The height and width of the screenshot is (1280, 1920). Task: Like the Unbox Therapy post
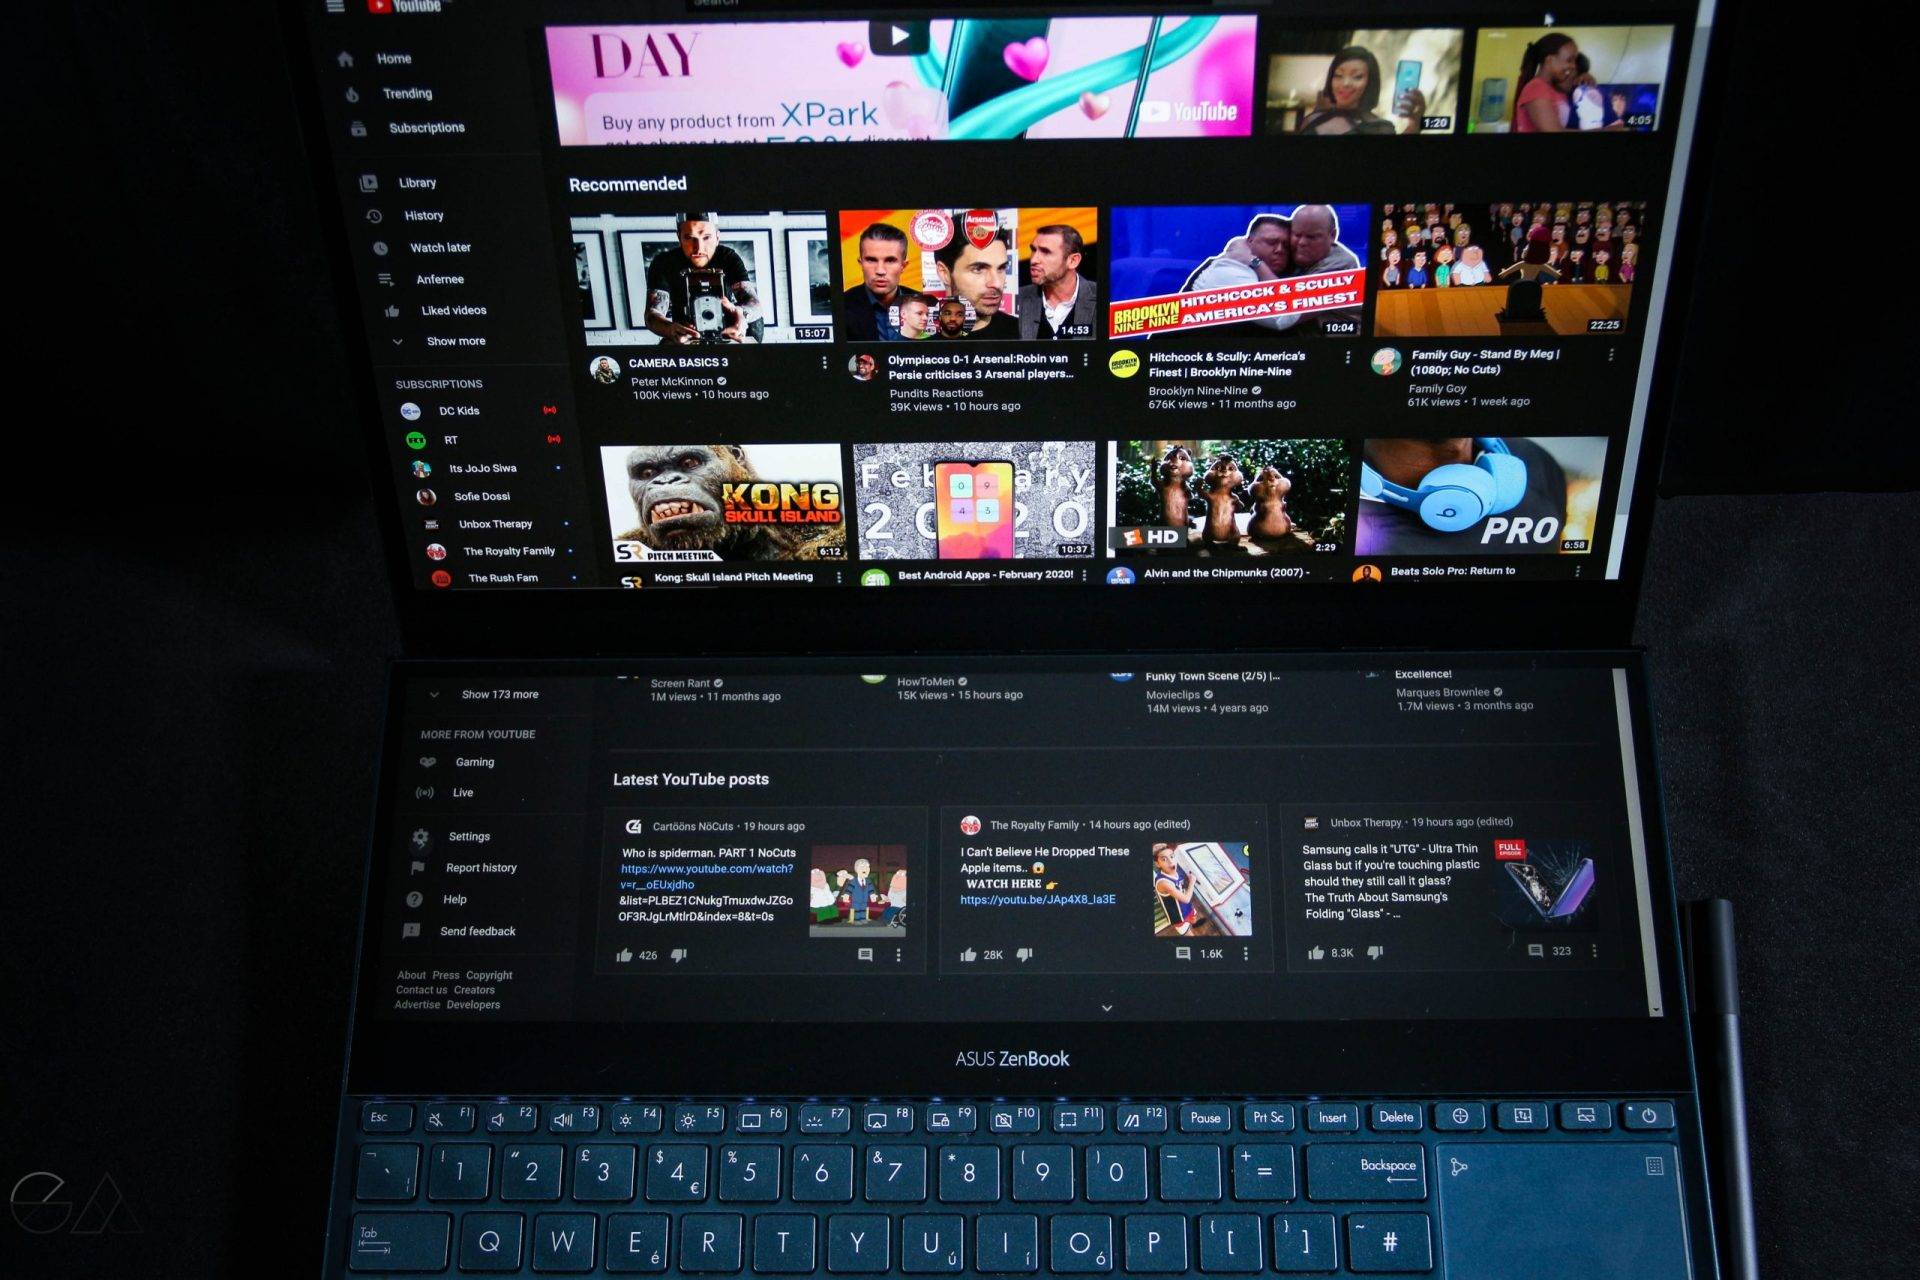pos(1316,953)
